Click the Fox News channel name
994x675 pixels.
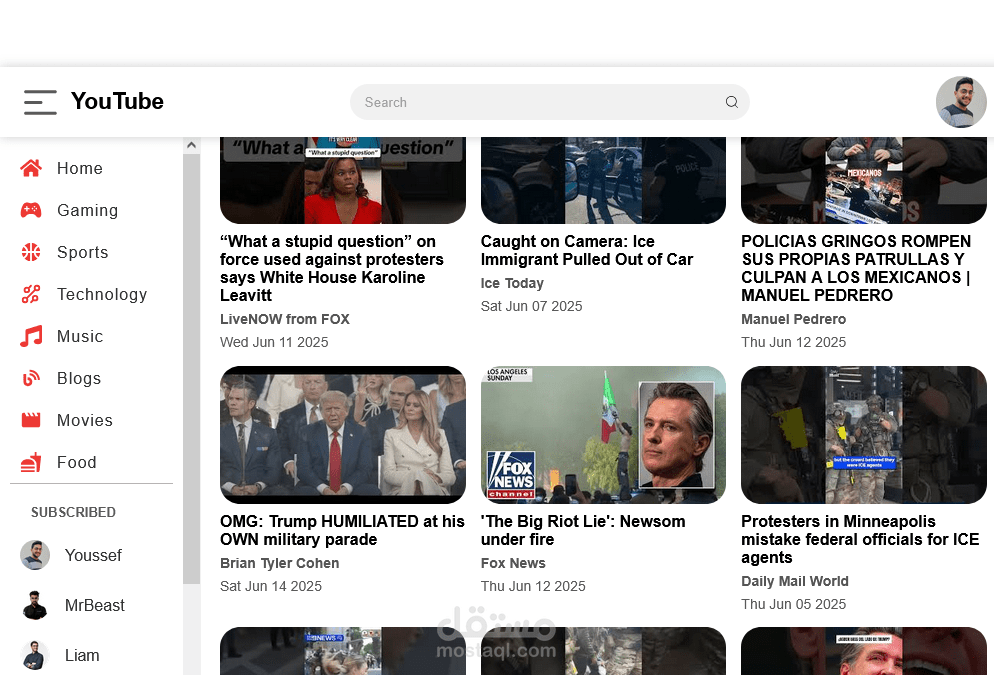point(513,563)
